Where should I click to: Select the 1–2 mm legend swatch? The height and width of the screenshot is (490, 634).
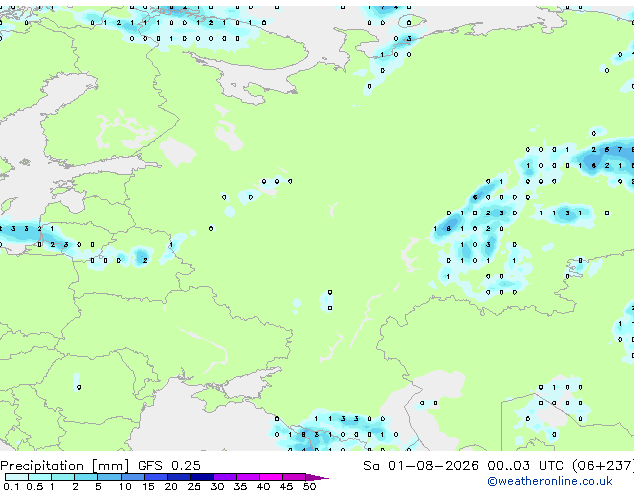[63, 477]
